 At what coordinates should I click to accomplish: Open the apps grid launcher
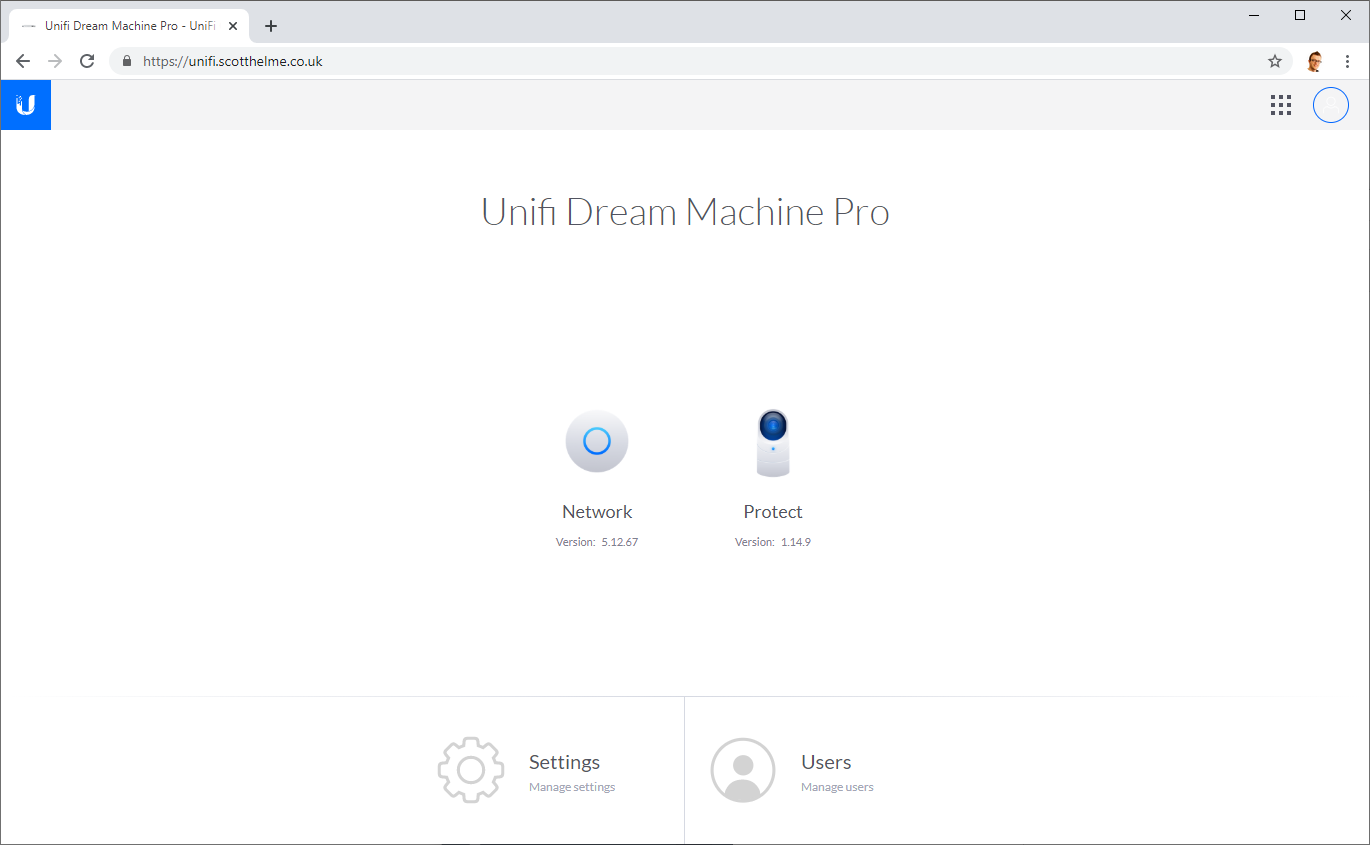tap(1281, 105)
